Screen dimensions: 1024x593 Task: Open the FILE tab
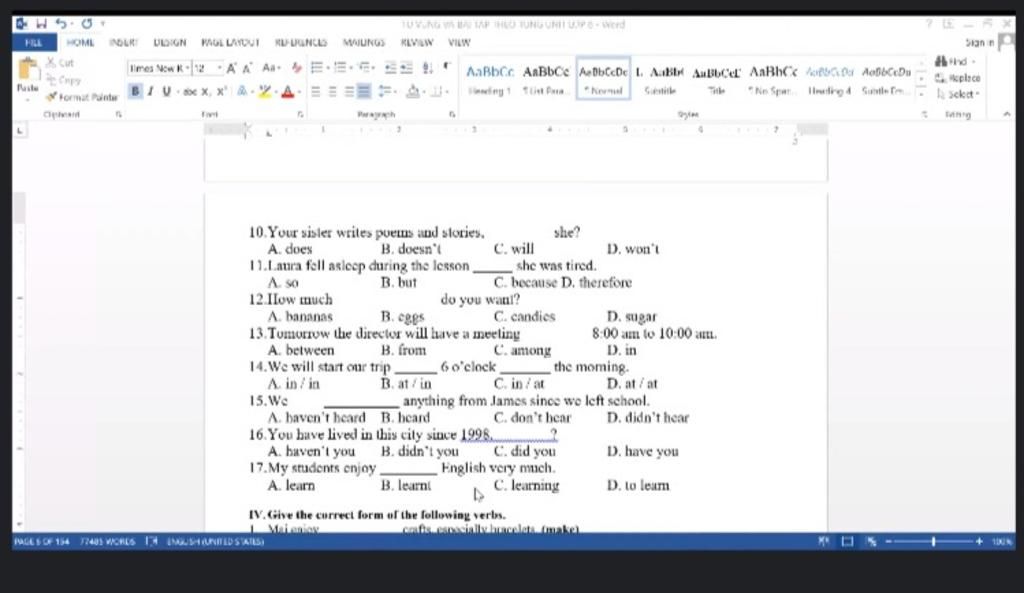[x=34, y=42]
